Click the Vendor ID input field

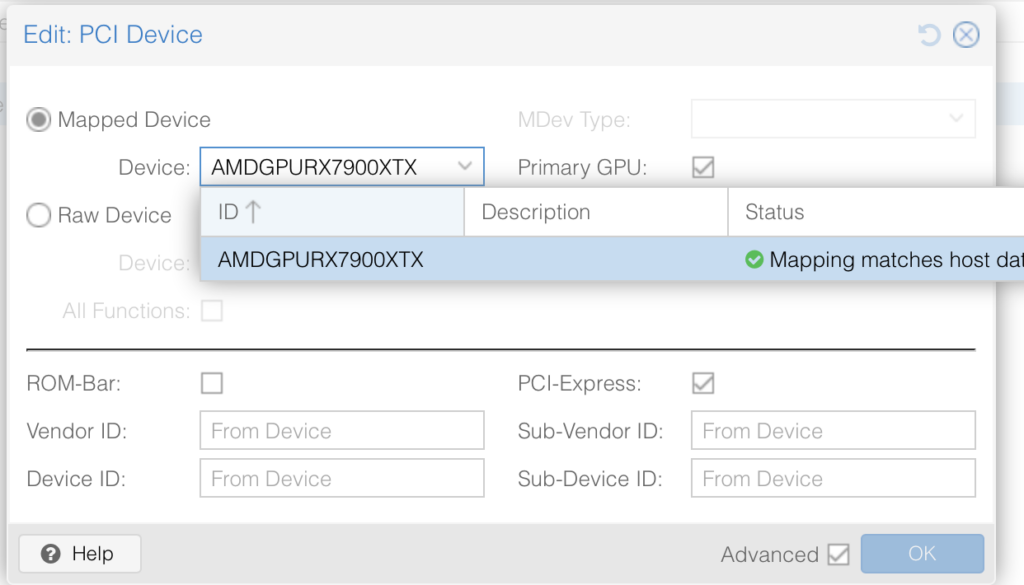coord(342,431)
